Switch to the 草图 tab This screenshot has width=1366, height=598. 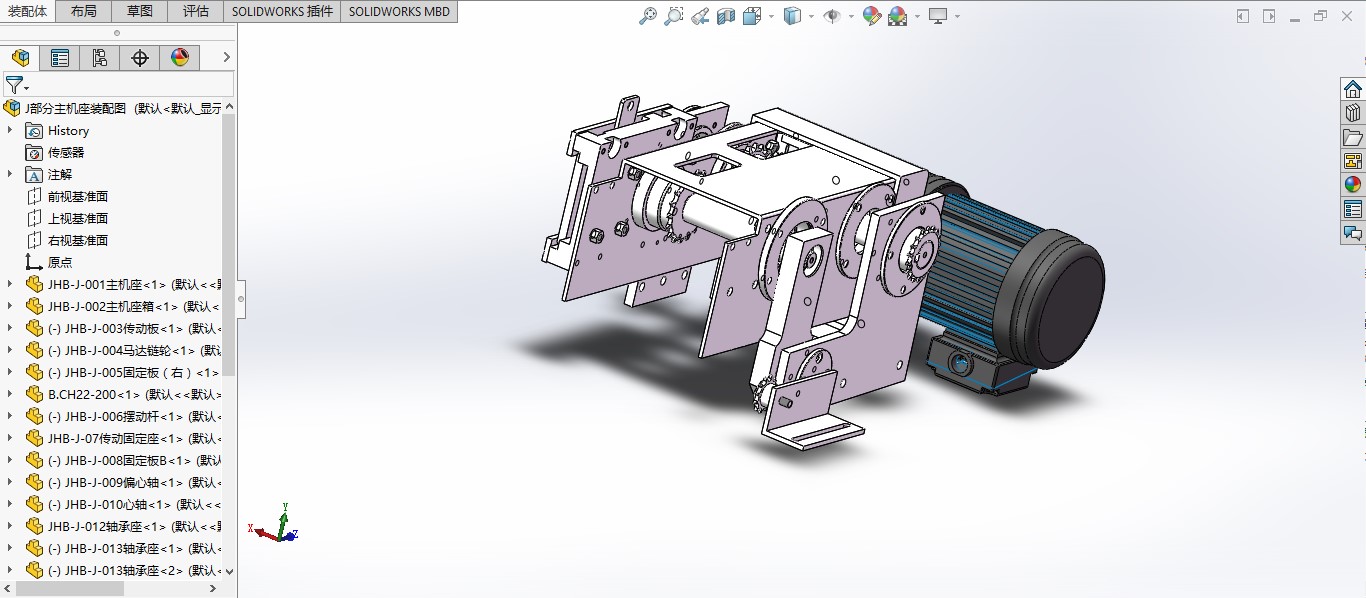click(140, 11)
